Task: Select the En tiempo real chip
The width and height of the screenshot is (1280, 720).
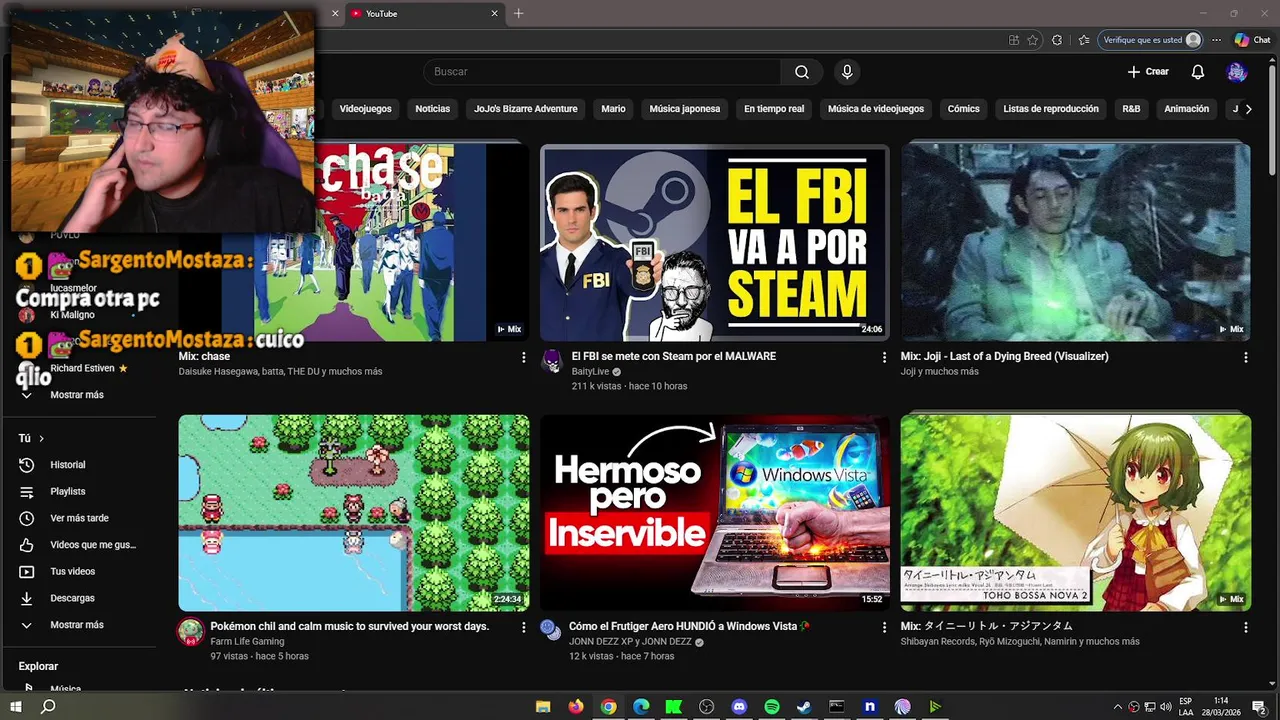Action: [774, 109]
